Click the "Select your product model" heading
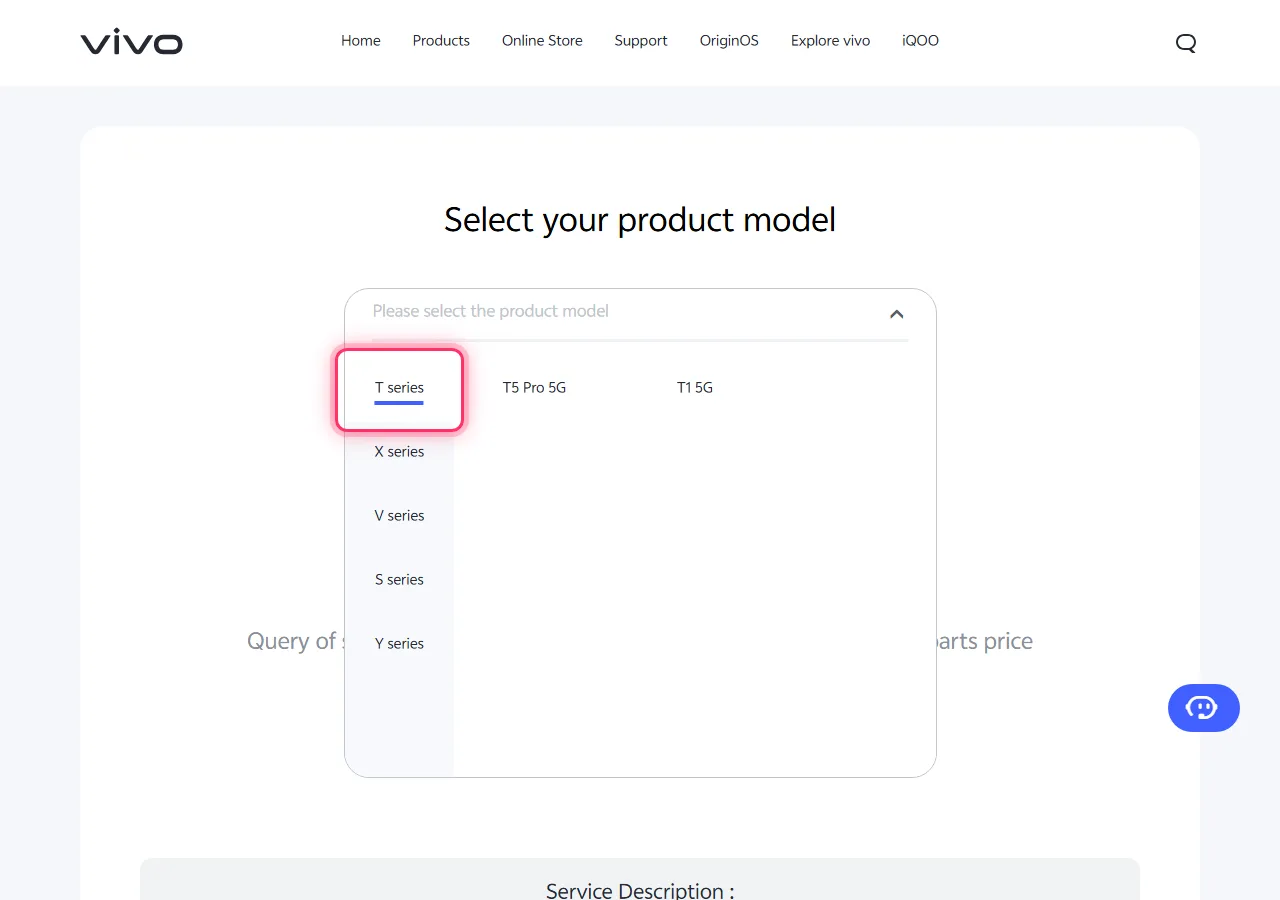 coord(640,220)
